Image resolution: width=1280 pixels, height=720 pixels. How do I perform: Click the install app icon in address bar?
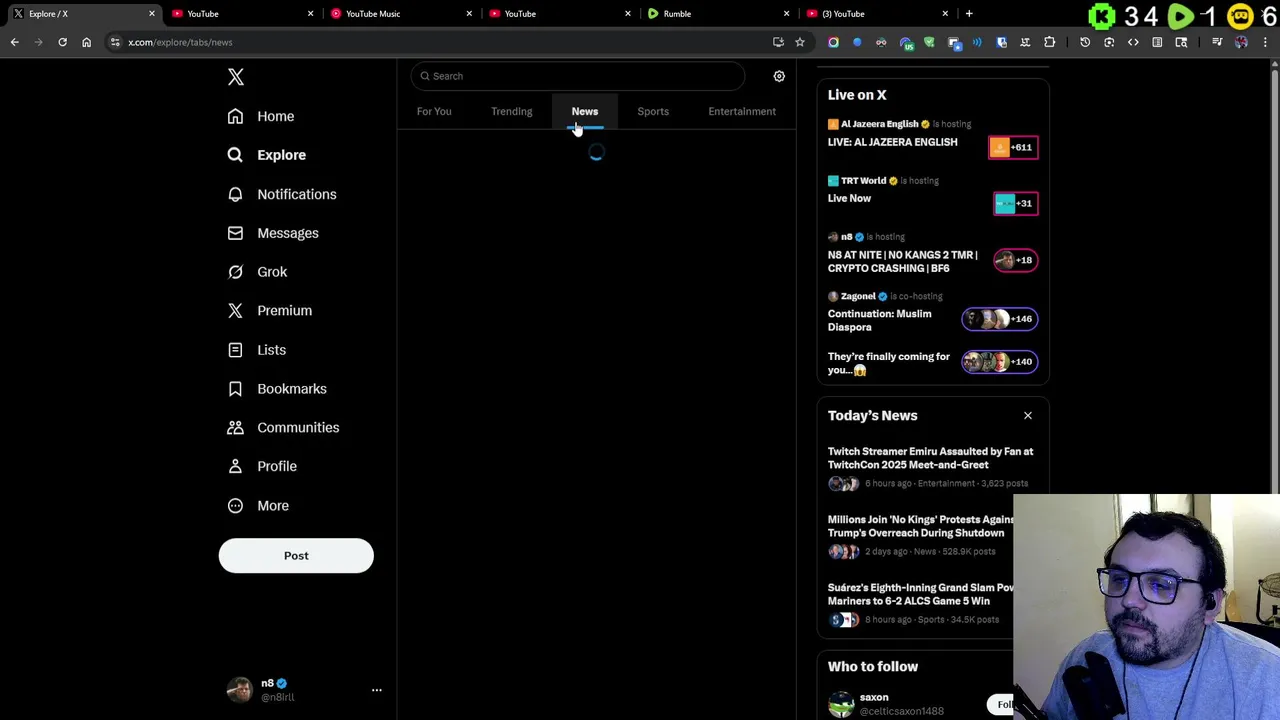click(x=778, y=42)
